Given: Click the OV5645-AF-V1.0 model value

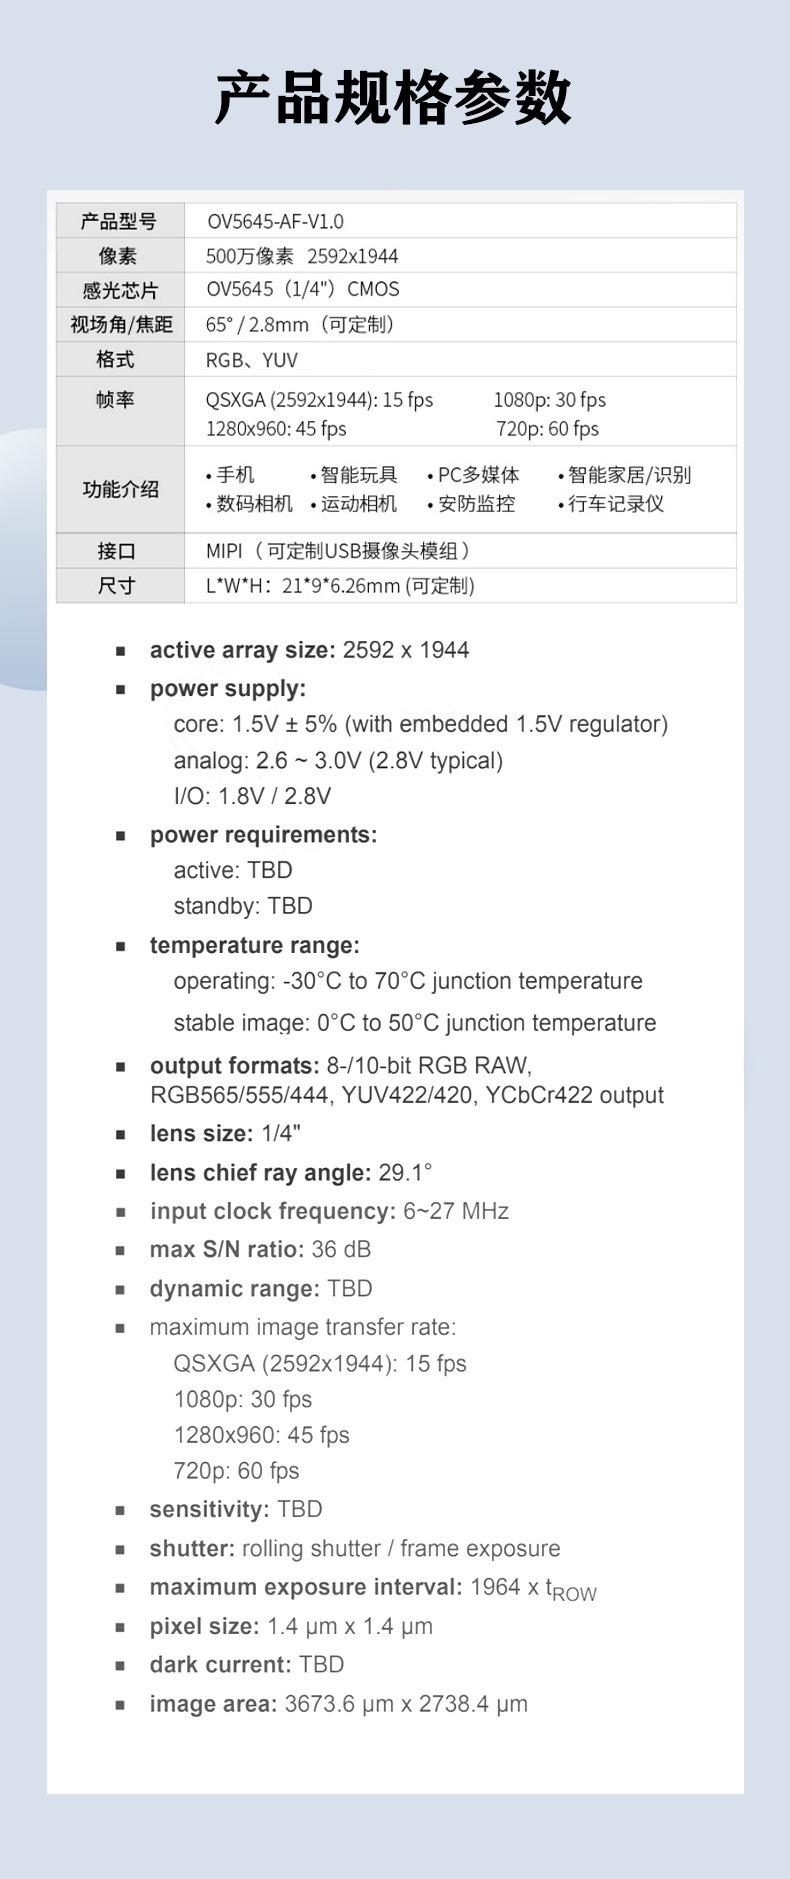Looking at the screenshot, I should [x=275, y=221].
